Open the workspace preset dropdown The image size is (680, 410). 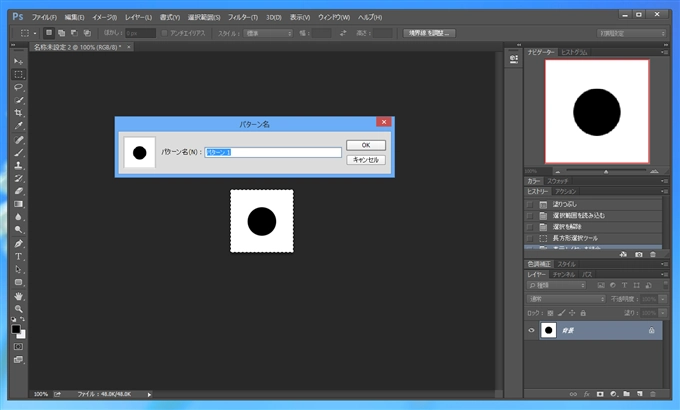coord(631,33)
